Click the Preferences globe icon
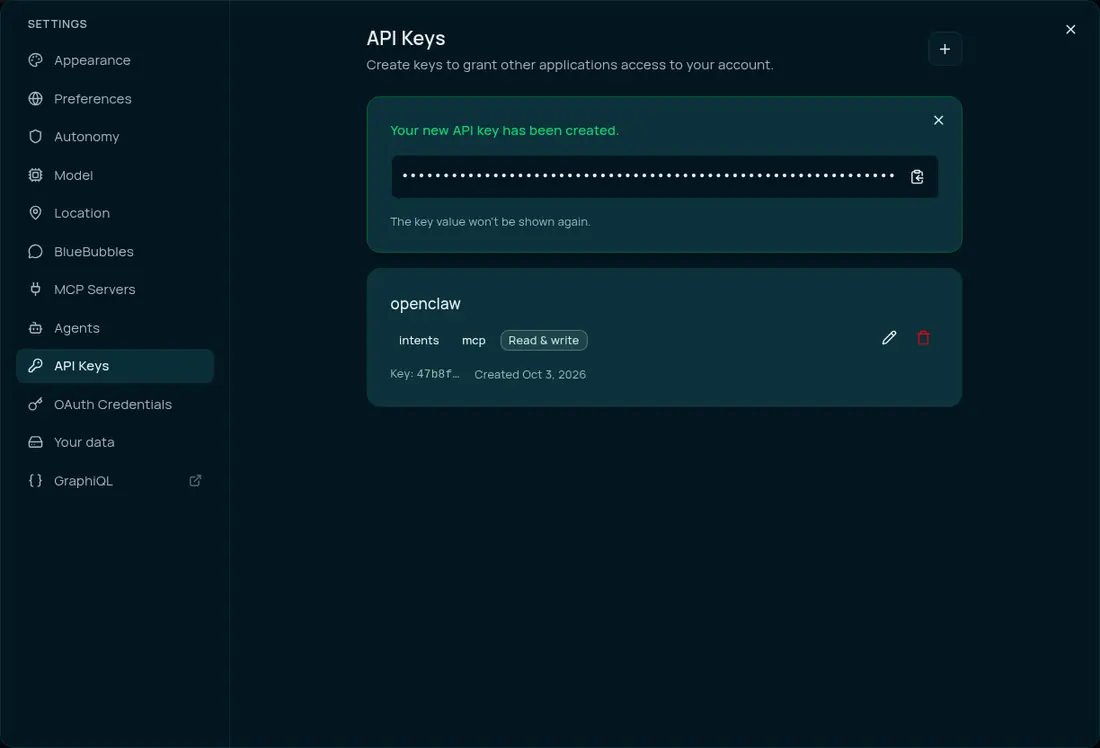 click(x=35, y=99)
